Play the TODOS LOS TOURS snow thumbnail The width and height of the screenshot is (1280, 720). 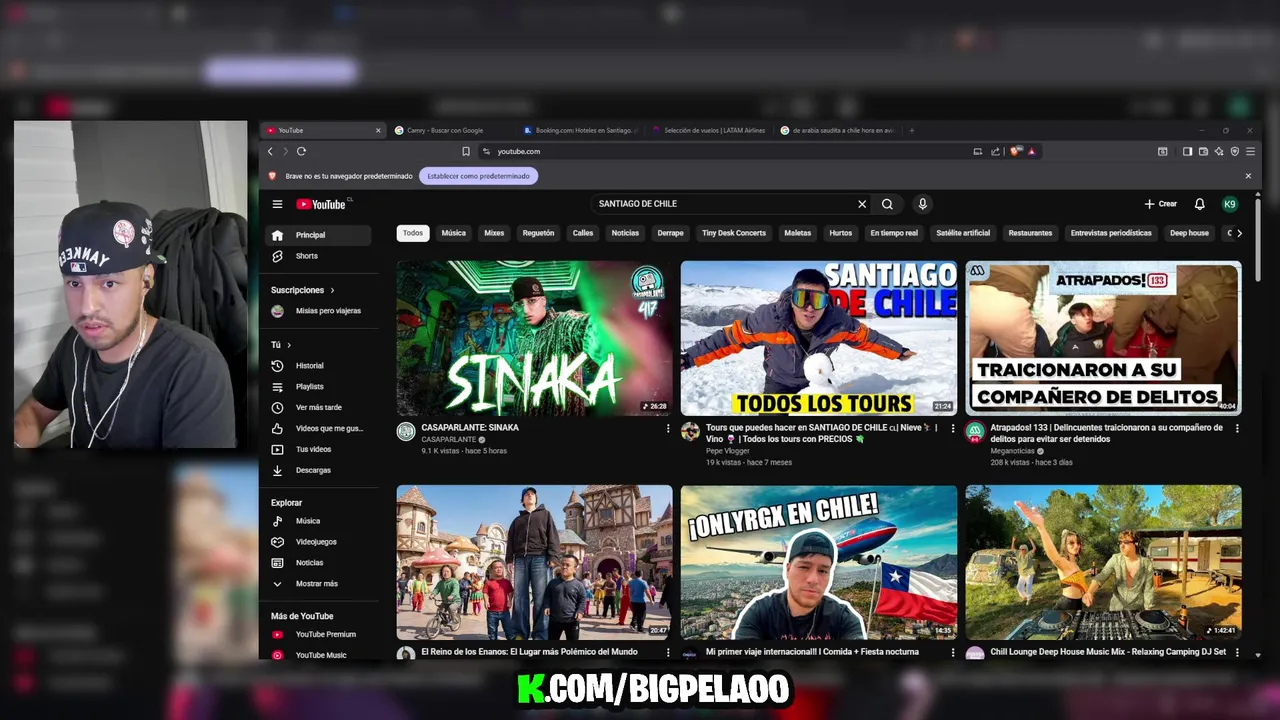tap(819, 338)
